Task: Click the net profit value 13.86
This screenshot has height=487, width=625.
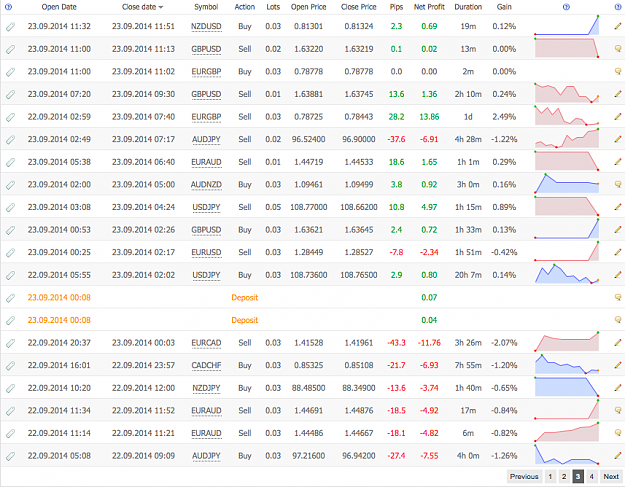Action: [429, 117]
